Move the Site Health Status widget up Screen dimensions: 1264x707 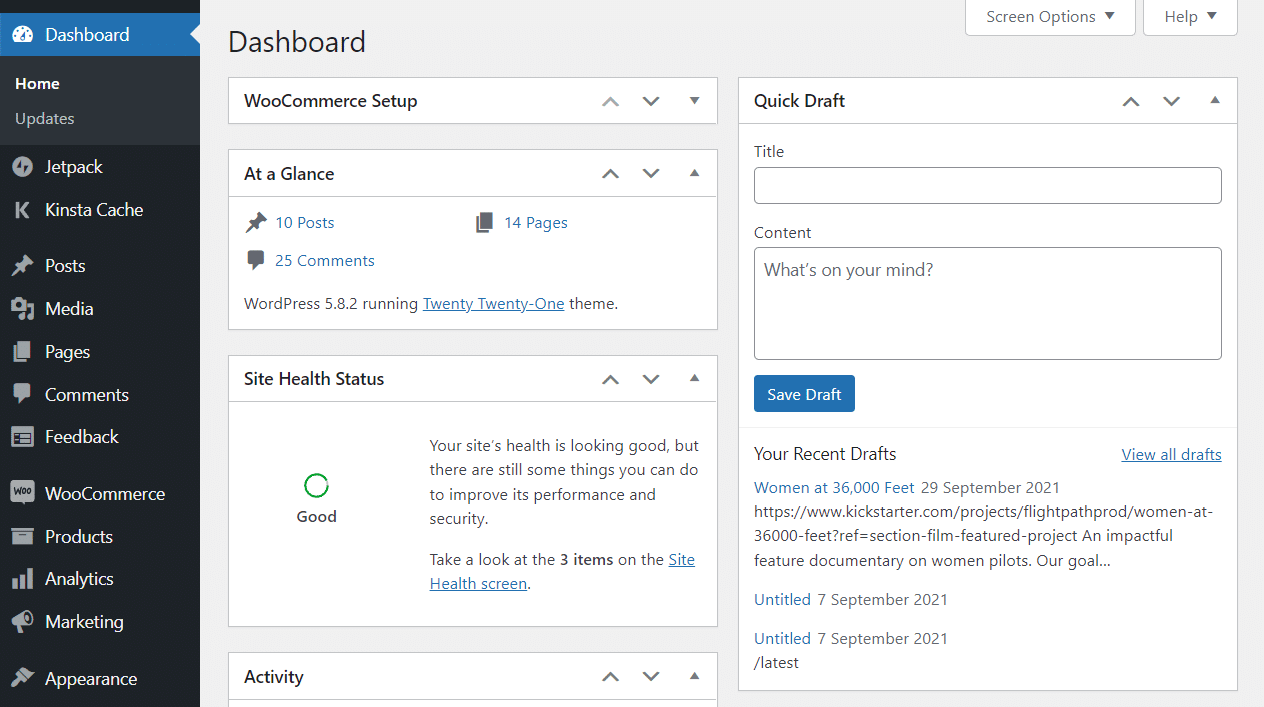click(x=610, y=379)
